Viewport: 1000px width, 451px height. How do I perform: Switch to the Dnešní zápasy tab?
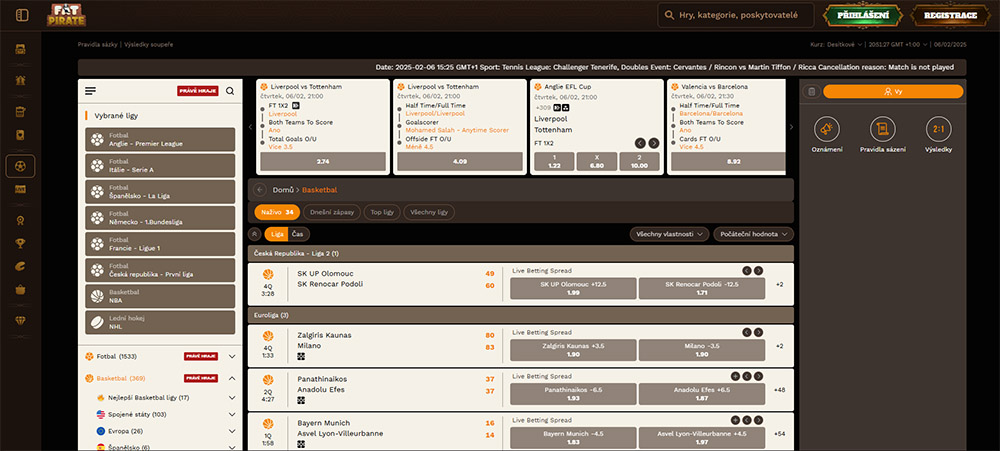[332, 212]
